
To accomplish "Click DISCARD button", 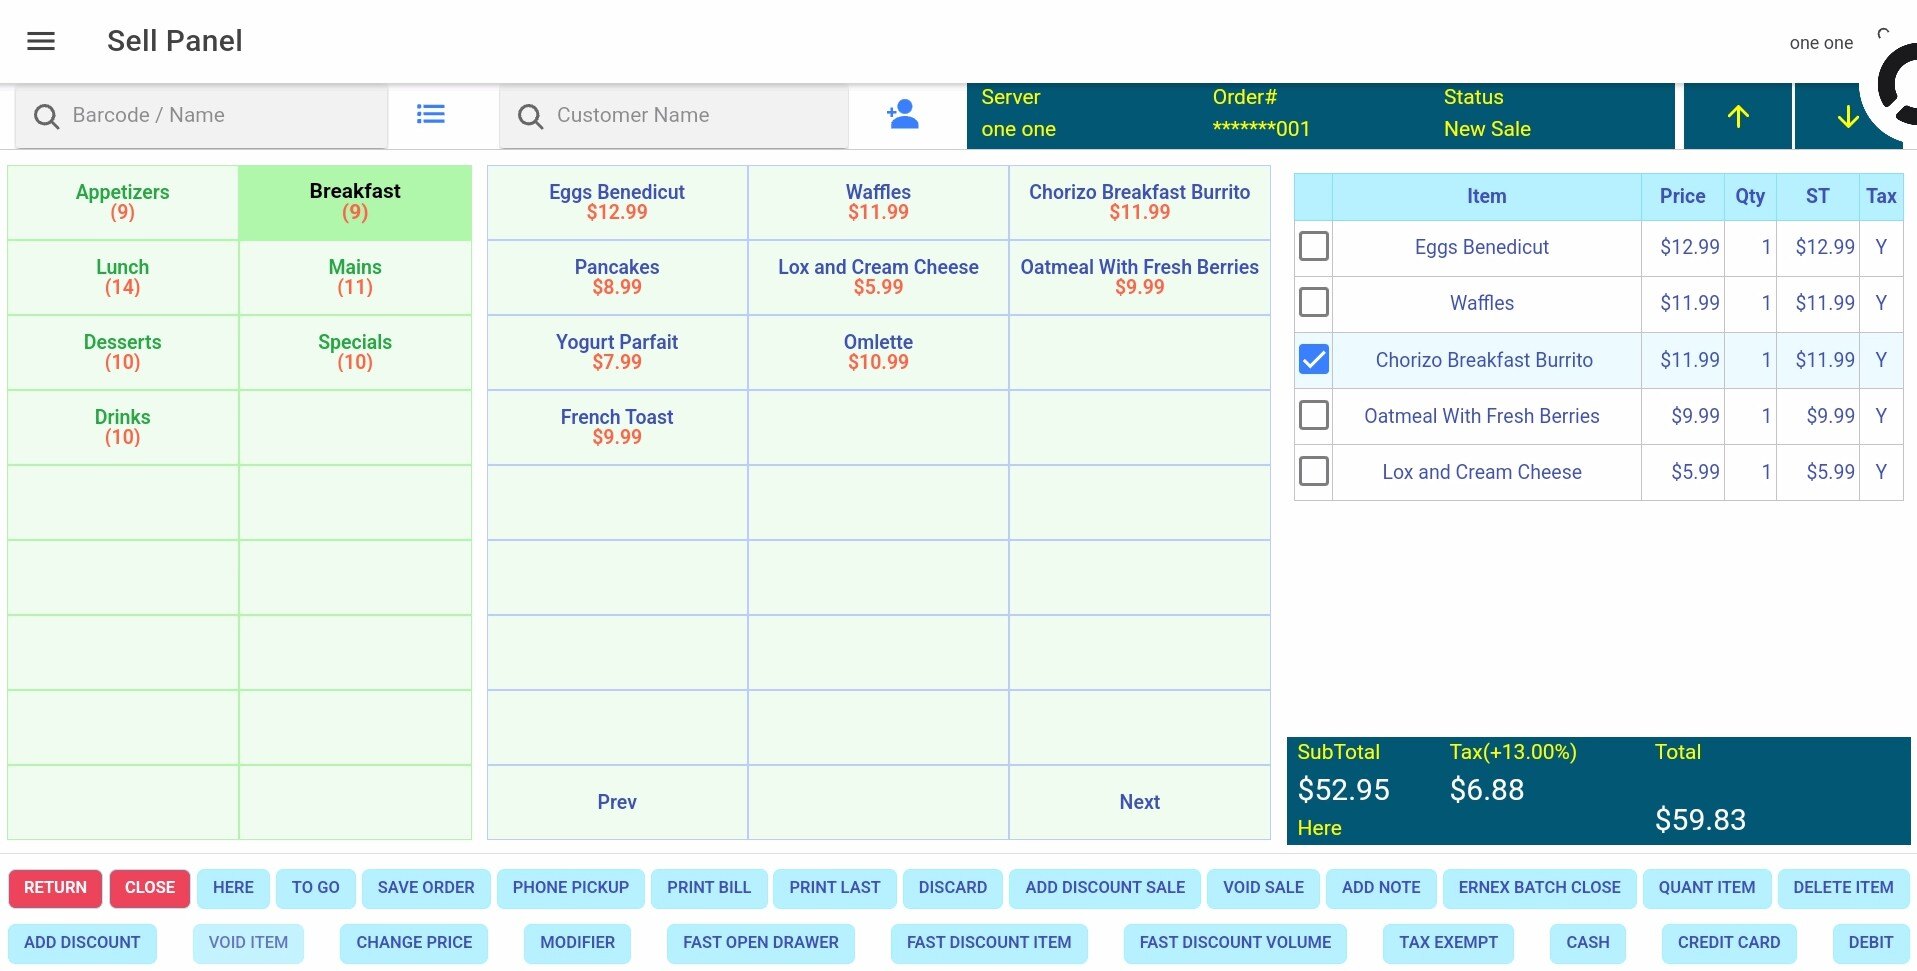I will point(953,888).
